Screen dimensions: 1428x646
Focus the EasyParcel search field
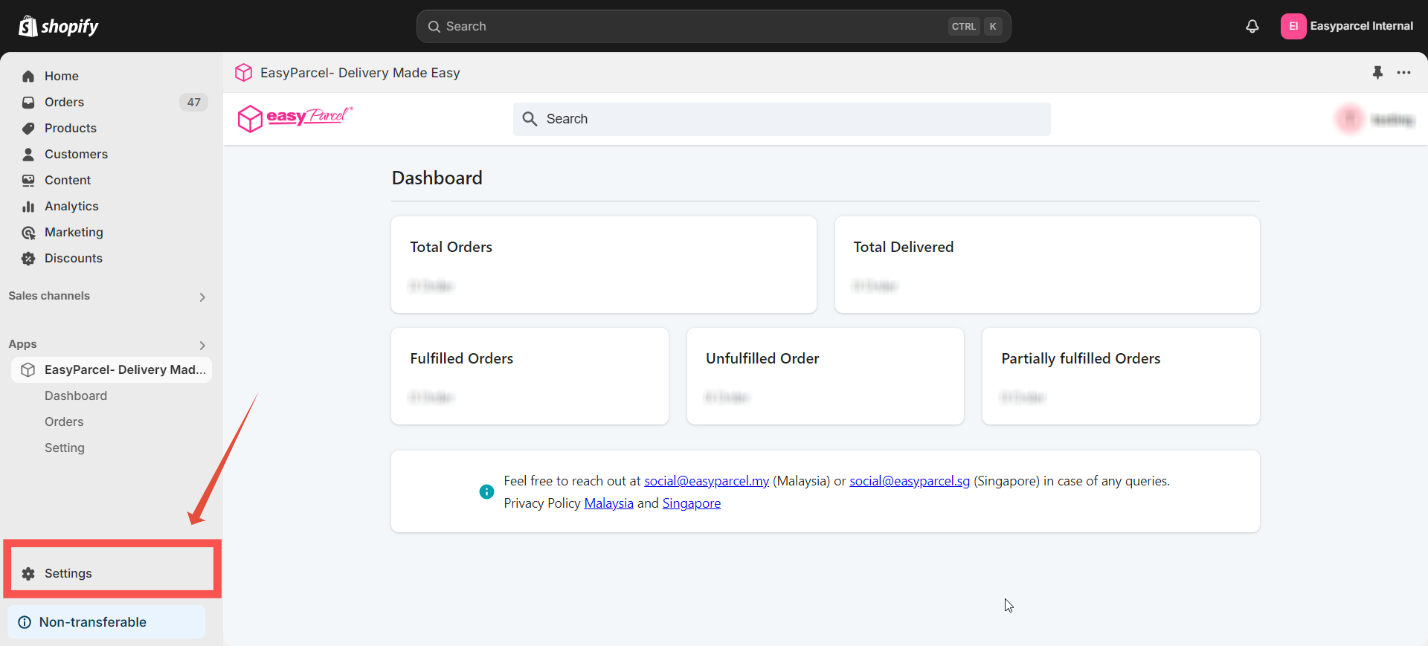[x=782, y=119]
